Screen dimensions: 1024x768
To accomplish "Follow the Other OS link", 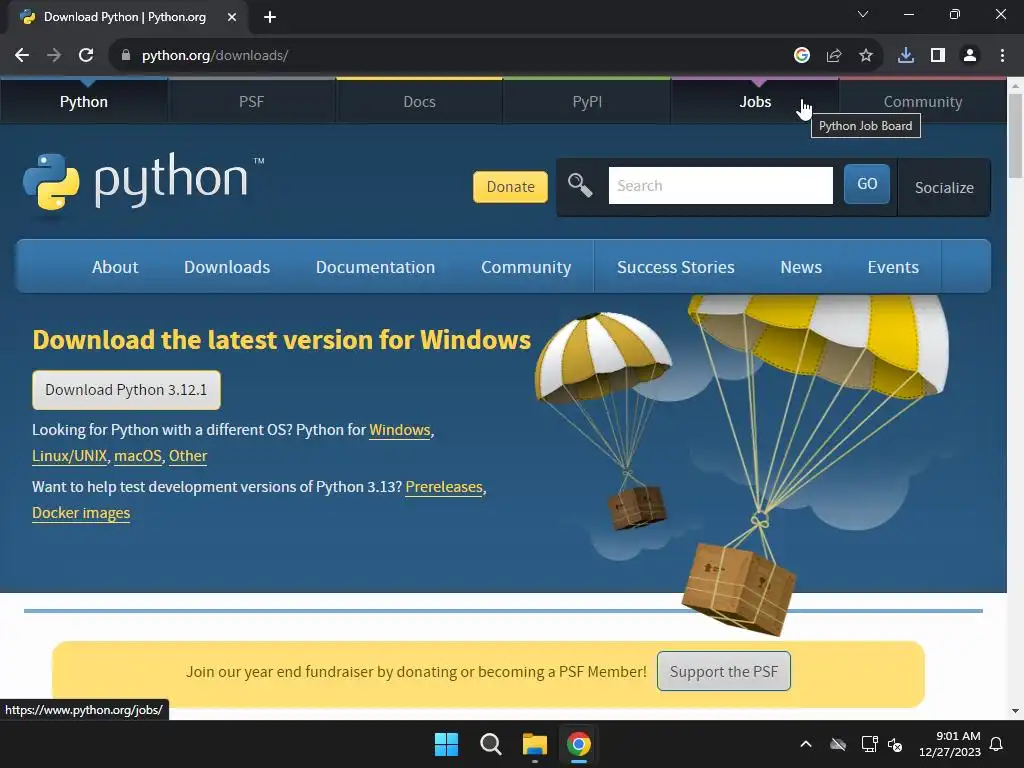I will pos(188,456).
